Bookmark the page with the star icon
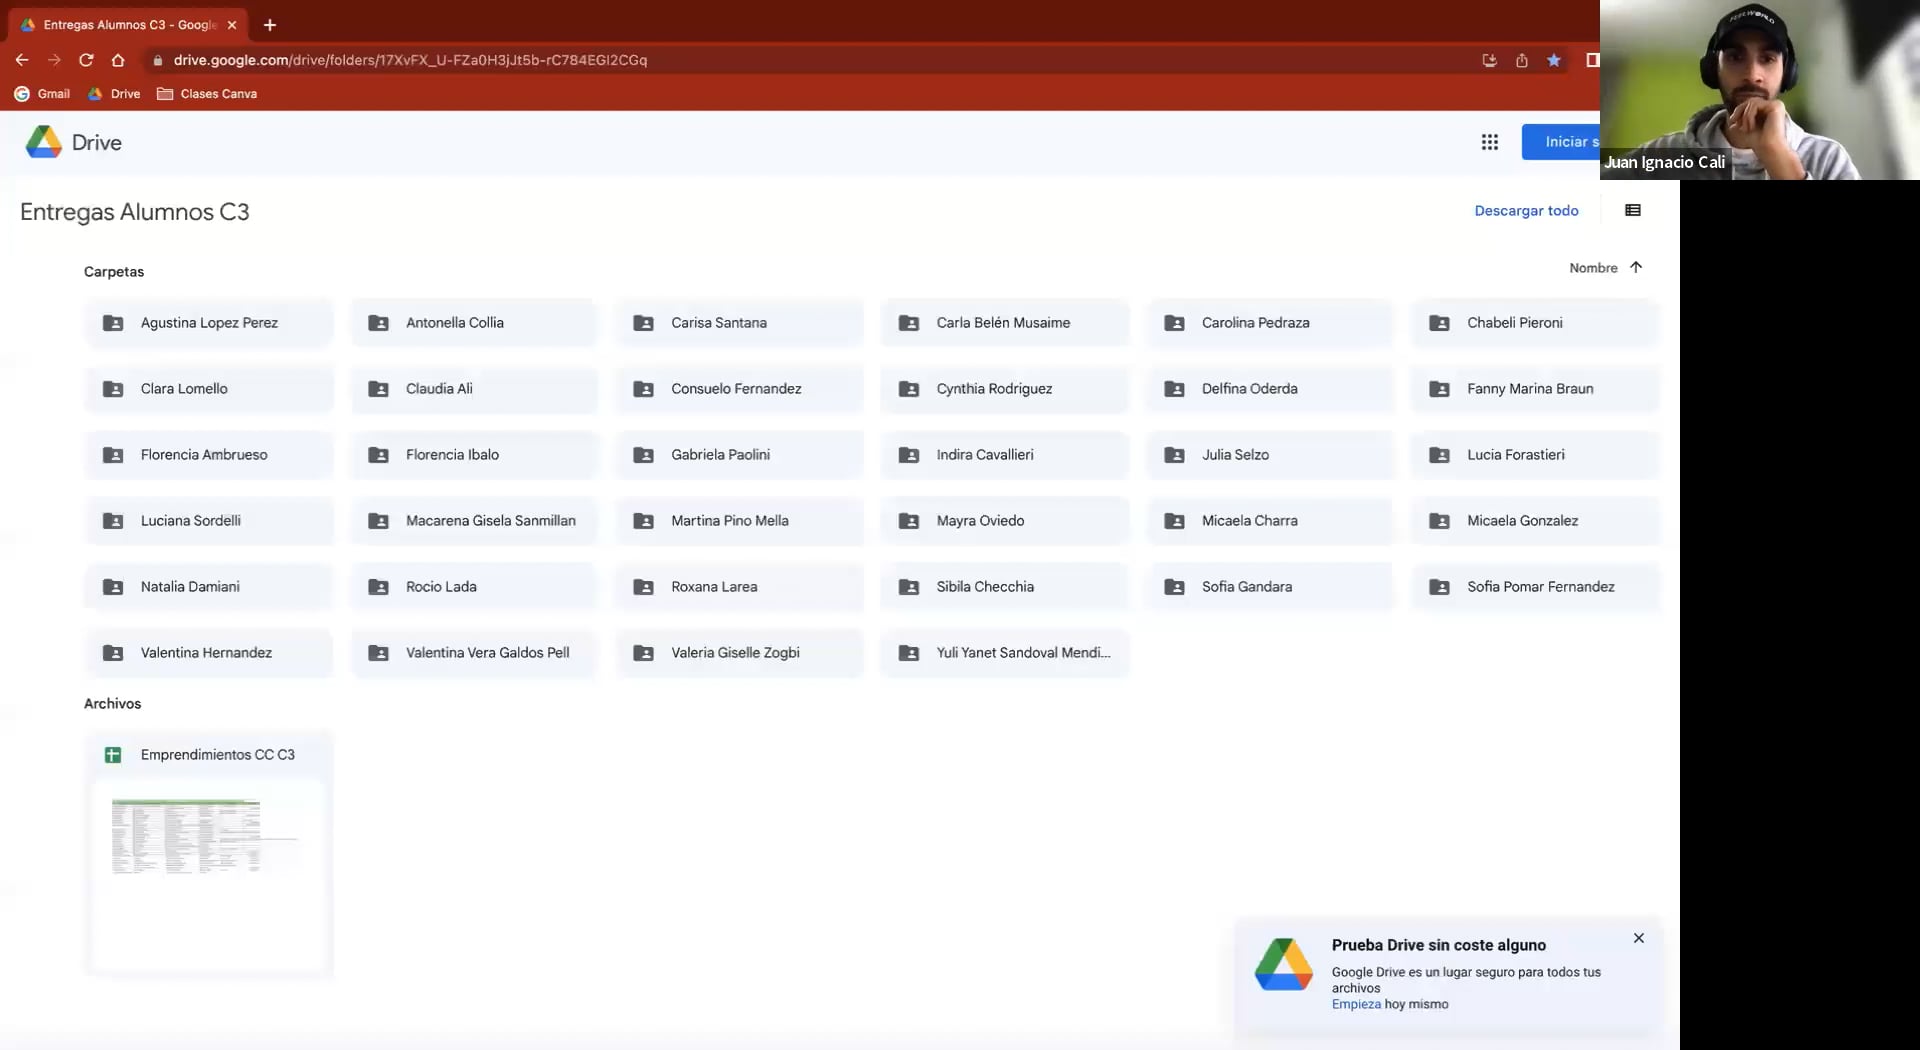1920x1050 pixels. [x=1553, y=60]
